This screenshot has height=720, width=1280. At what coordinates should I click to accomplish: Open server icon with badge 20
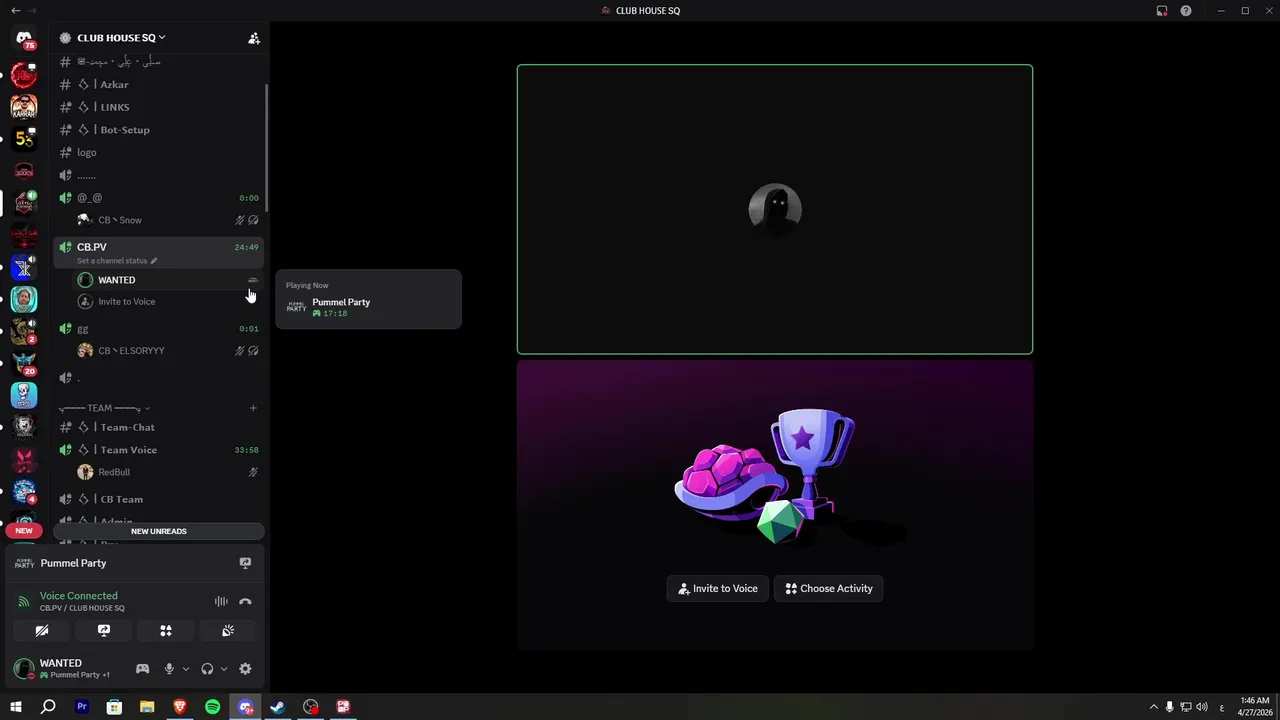[24, 363]
